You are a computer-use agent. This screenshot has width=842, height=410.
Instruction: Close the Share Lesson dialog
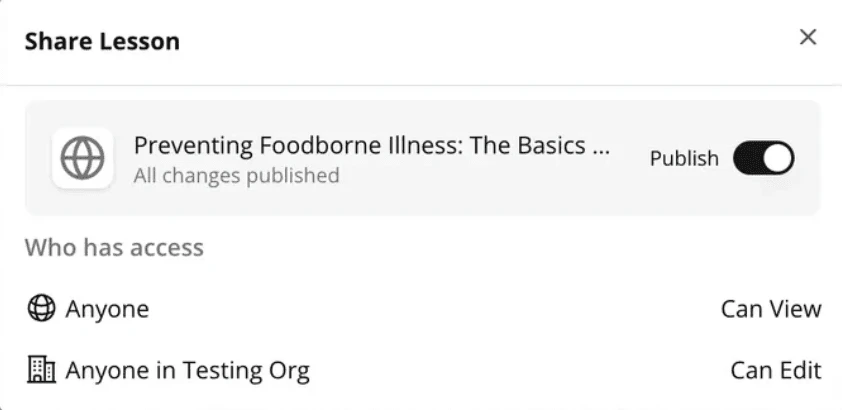[808, 38]
